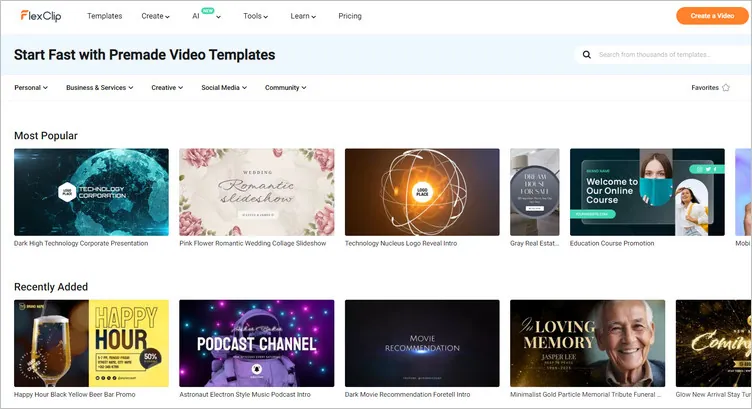Open the Gray Real Estate thumbnail
Viewport: 752px width, 409px height.
point(535,192)
